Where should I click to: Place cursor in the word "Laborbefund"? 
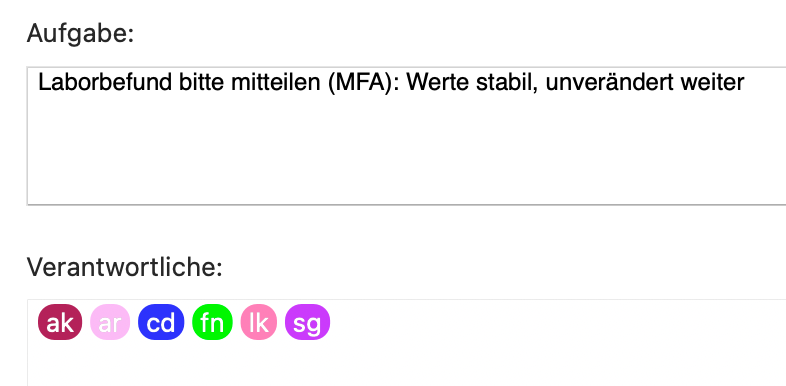(x=105, y=83)
